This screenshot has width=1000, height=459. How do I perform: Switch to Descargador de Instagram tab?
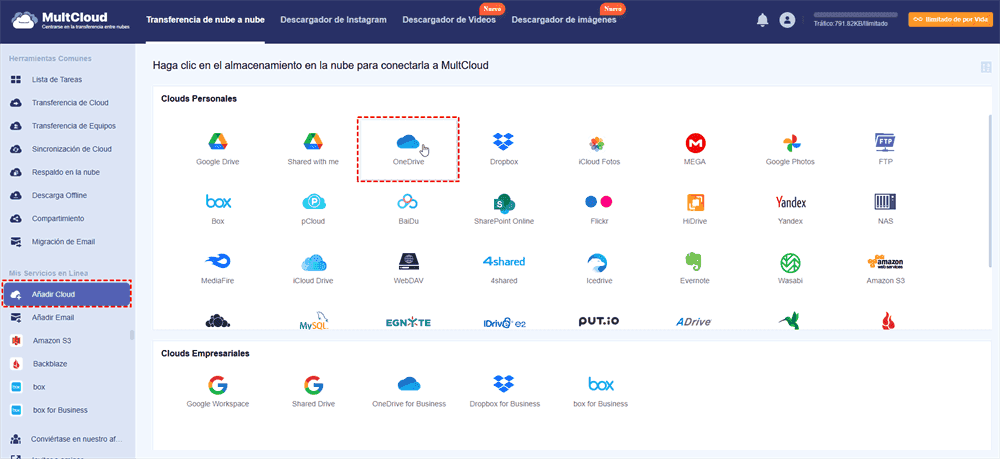(x=334, y=20)
